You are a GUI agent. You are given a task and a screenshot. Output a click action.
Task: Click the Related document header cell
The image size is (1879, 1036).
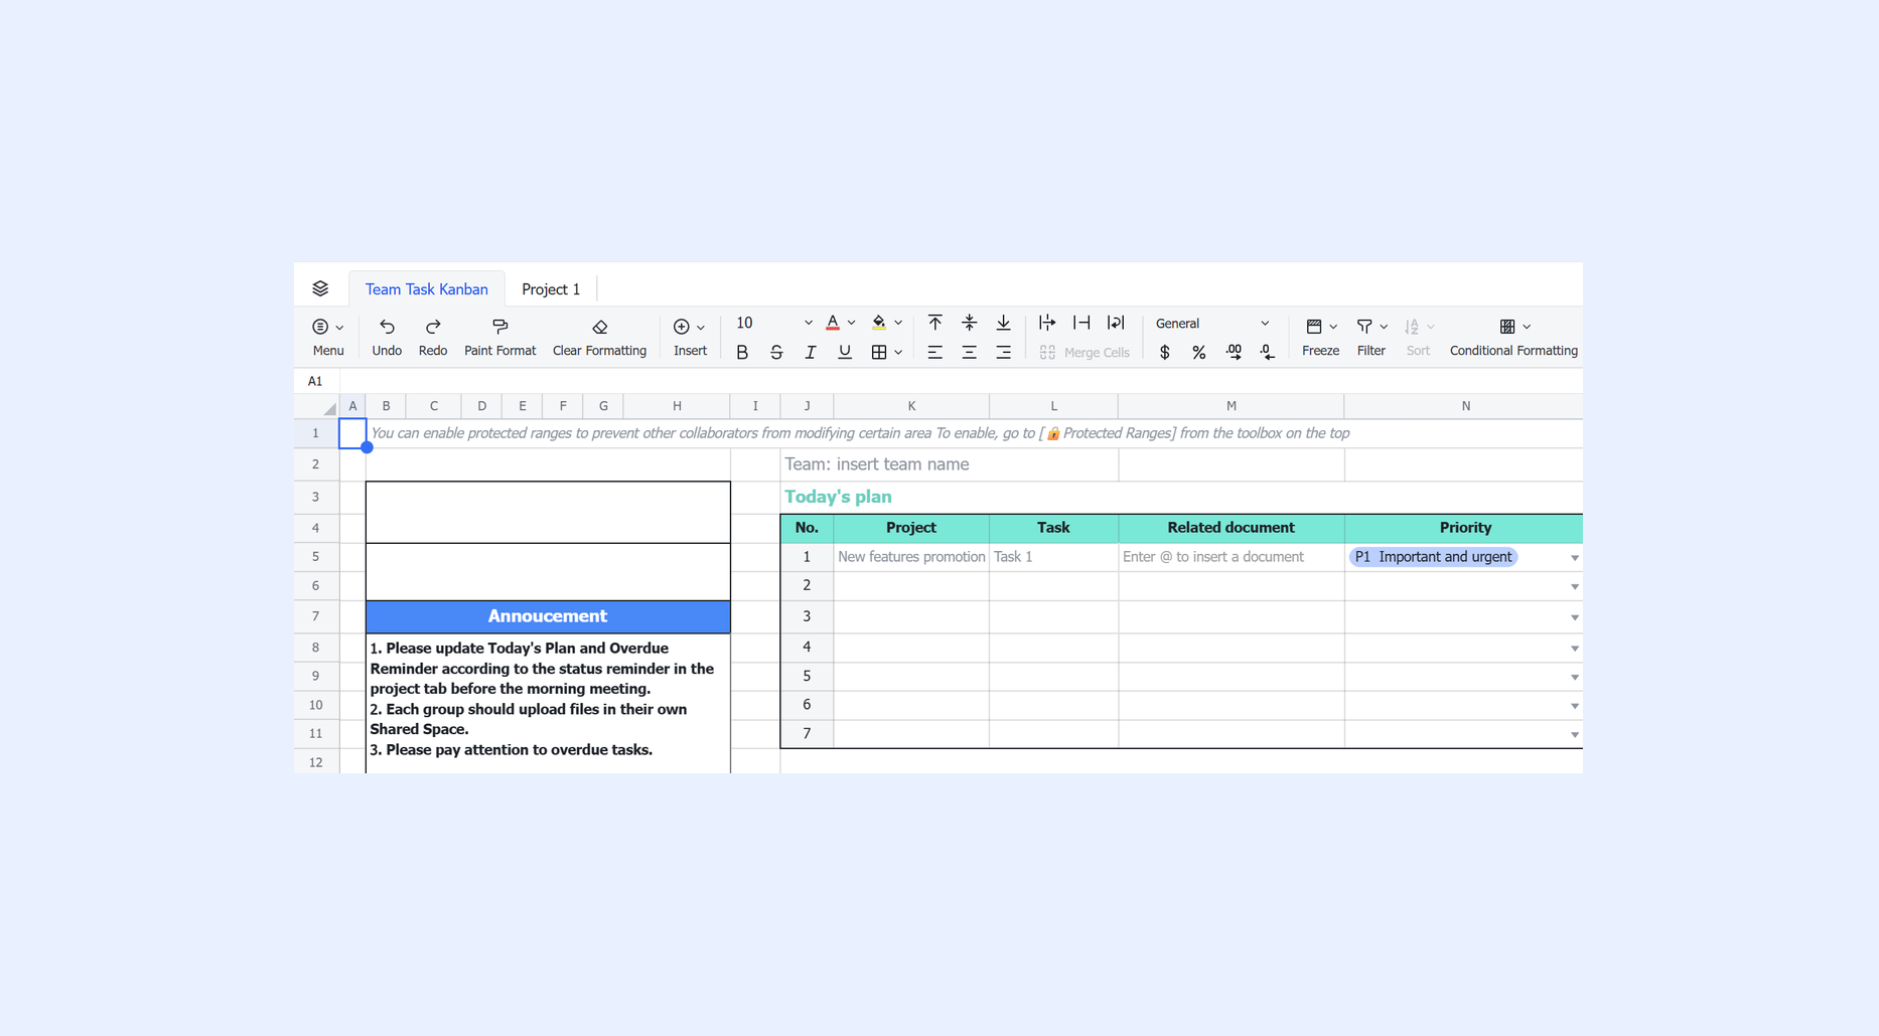pos(1231,528)
